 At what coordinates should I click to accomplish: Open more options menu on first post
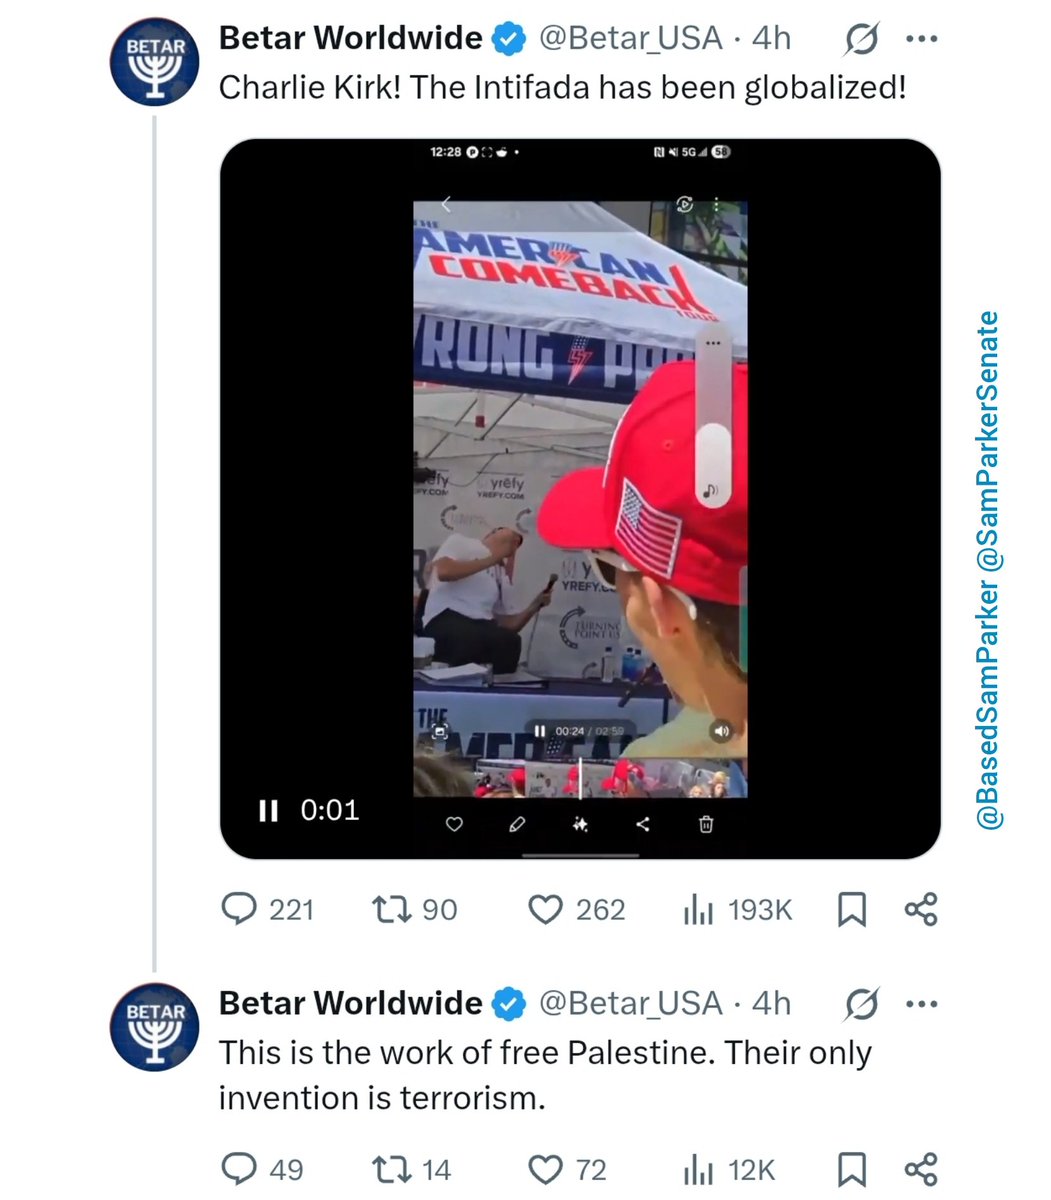(x=921, y=40)
